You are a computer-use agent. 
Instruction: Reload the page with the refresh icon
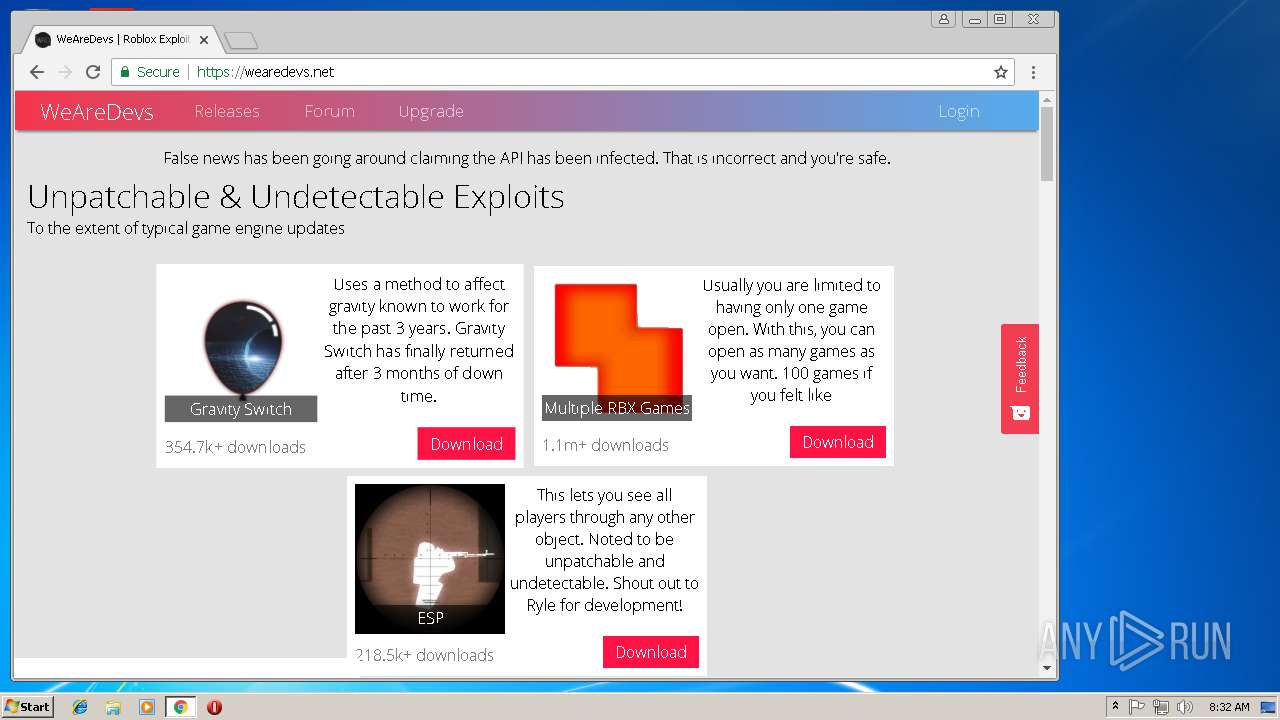tap(93, 72)
